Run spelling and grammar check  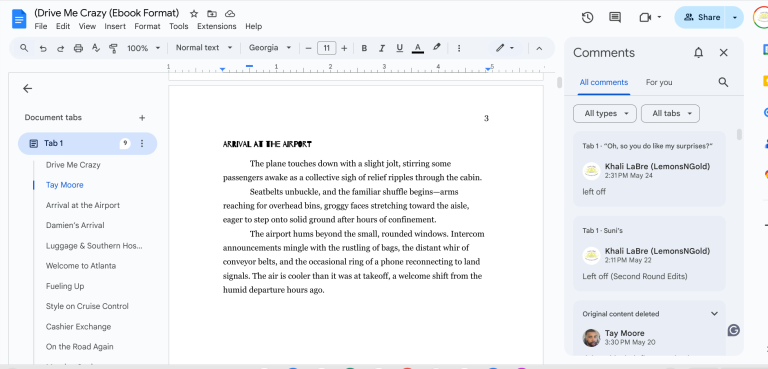pyautogui.click(x=96, y=48)
